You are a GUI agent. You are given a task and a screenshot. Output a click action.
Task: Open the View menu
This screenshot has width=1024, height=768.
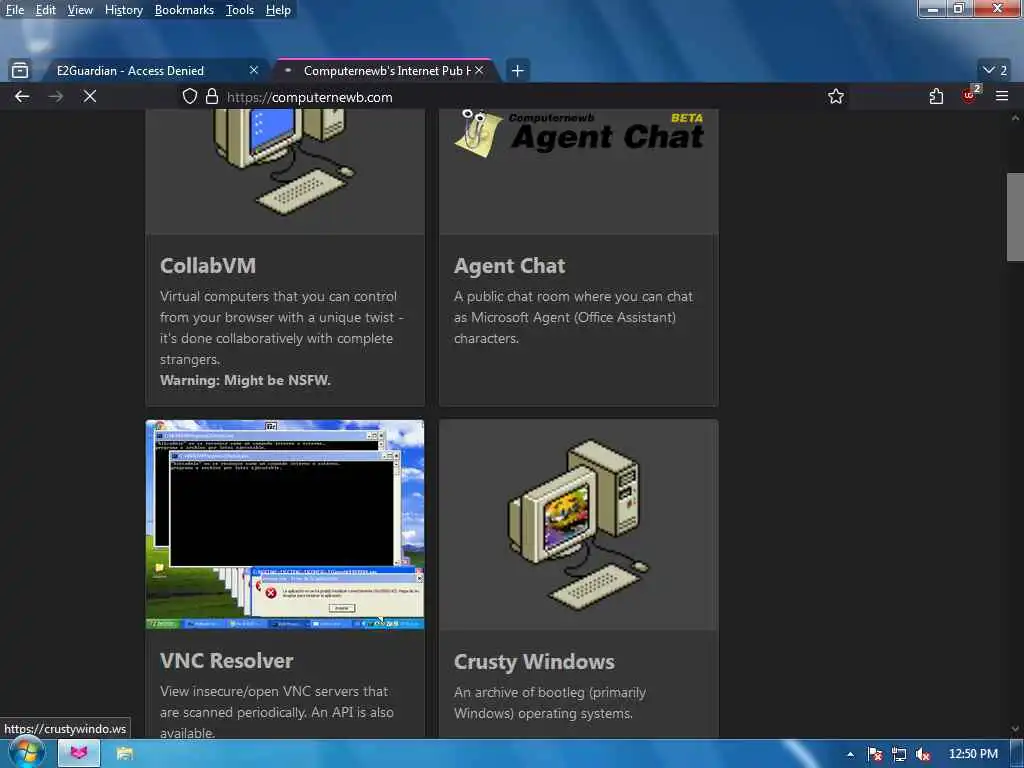80,10
